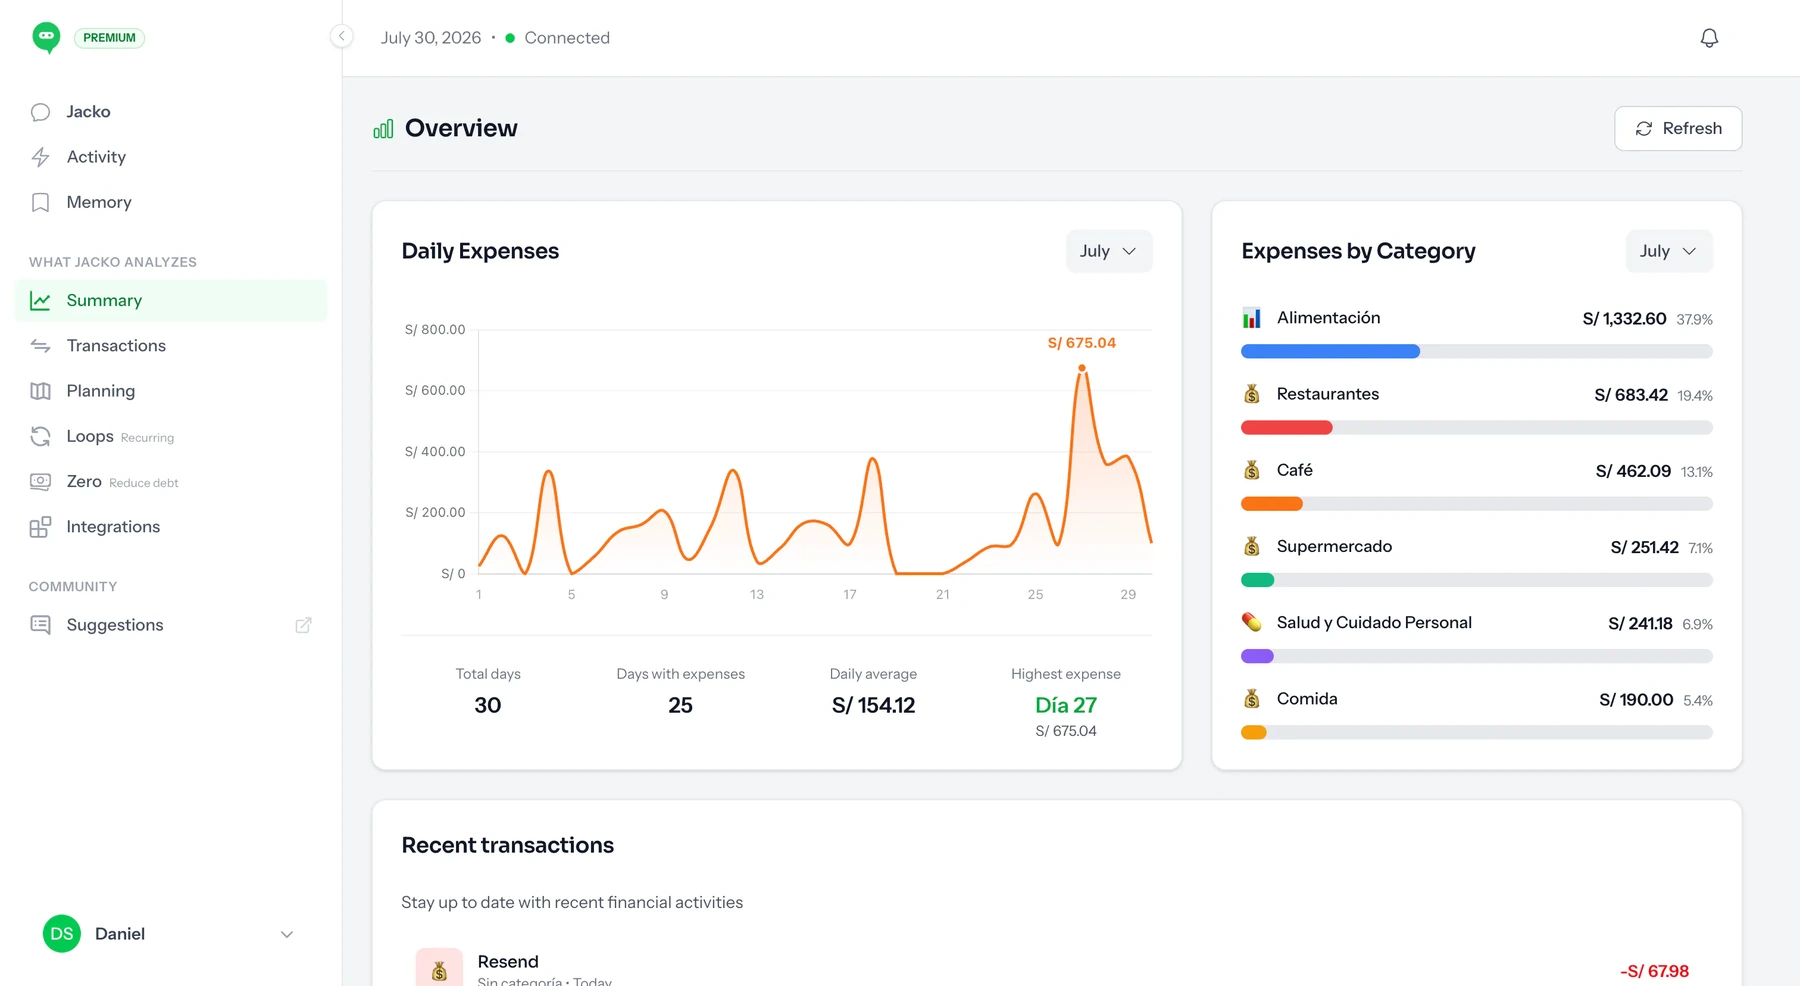Click the Alimentación blue progress bar
1800x986 pixels.
click(x=1330, y=351)
